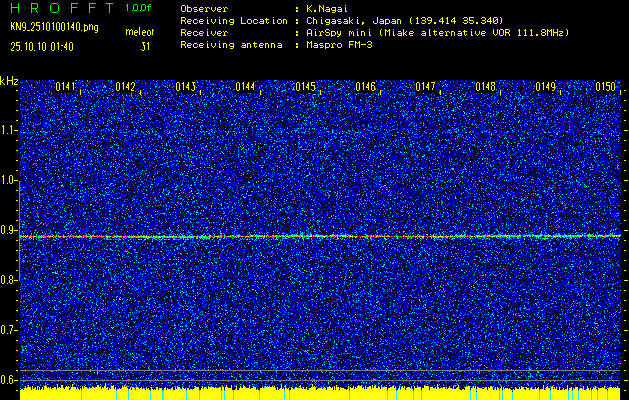Click the 0.7 frequency axis label
Image resolution: width=629 pixels, height=400 pixels.
(x=10, y=329)
